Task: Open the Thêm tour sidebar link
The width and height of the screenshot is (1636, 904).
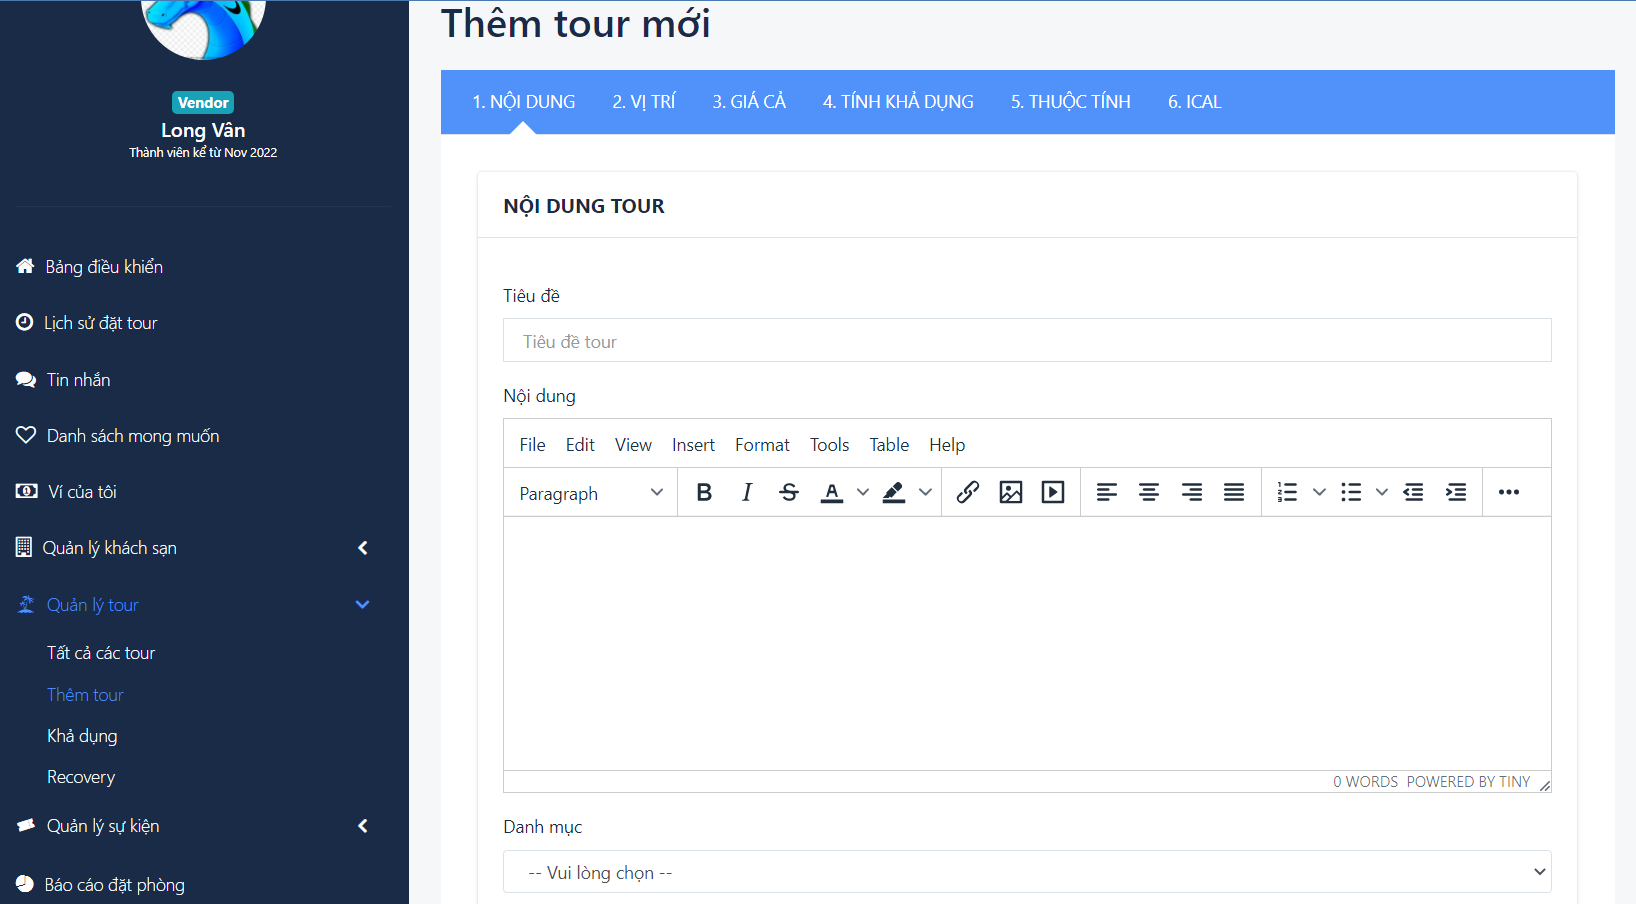Action: (85, 695)
